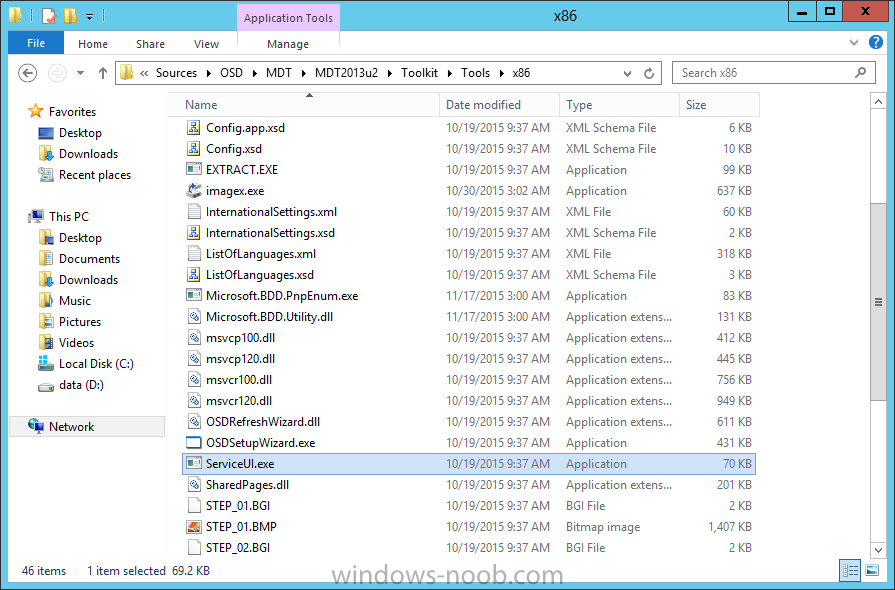The height and width of the screenshot is (590, 895).
Task: Click New folder icon in quick access toolbar
Action: [71, 15]
